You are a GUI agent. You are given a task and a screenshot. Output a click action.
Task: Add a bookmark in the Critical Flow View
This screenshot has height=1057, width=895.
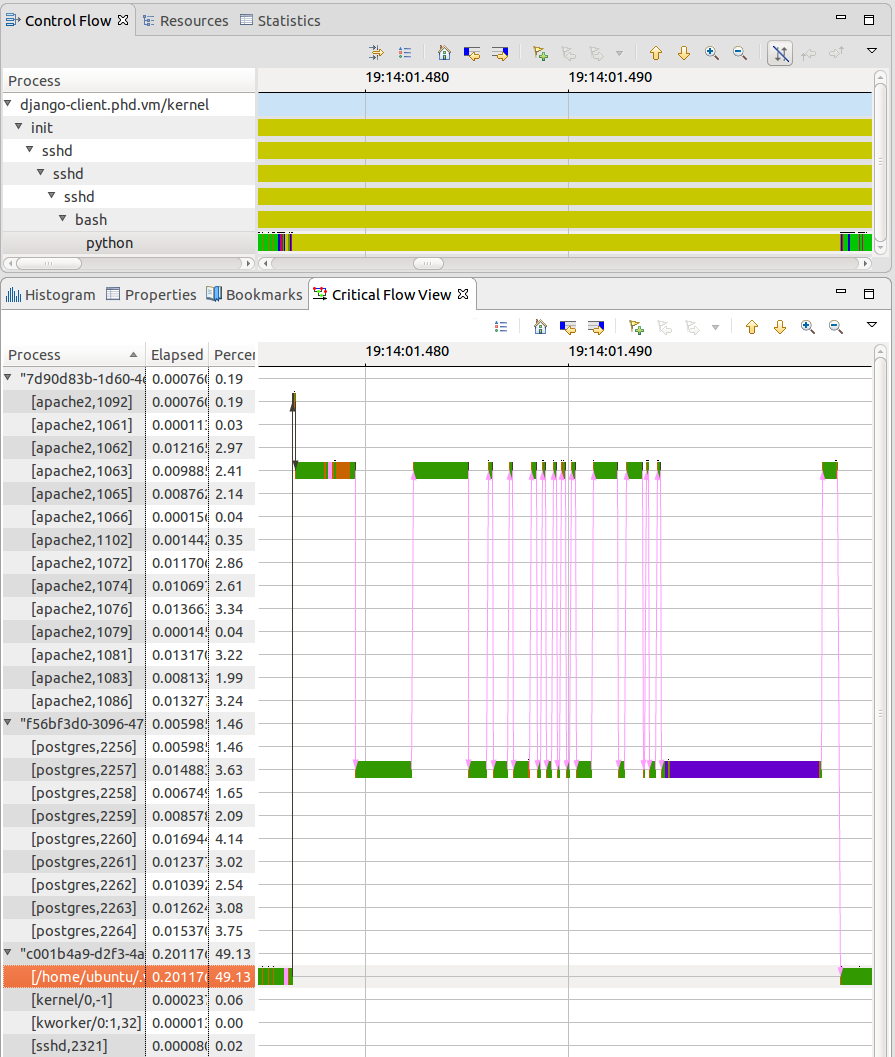(636, 327)
